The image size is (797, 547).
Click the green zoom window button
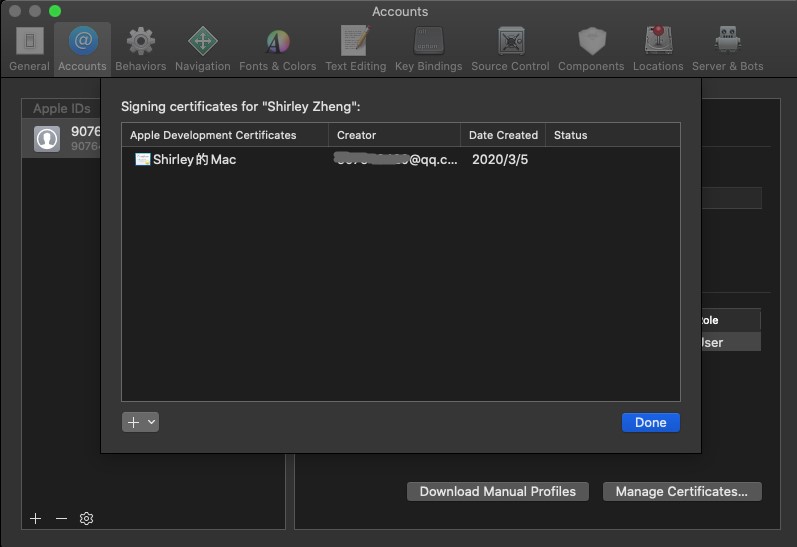(55, 11)
